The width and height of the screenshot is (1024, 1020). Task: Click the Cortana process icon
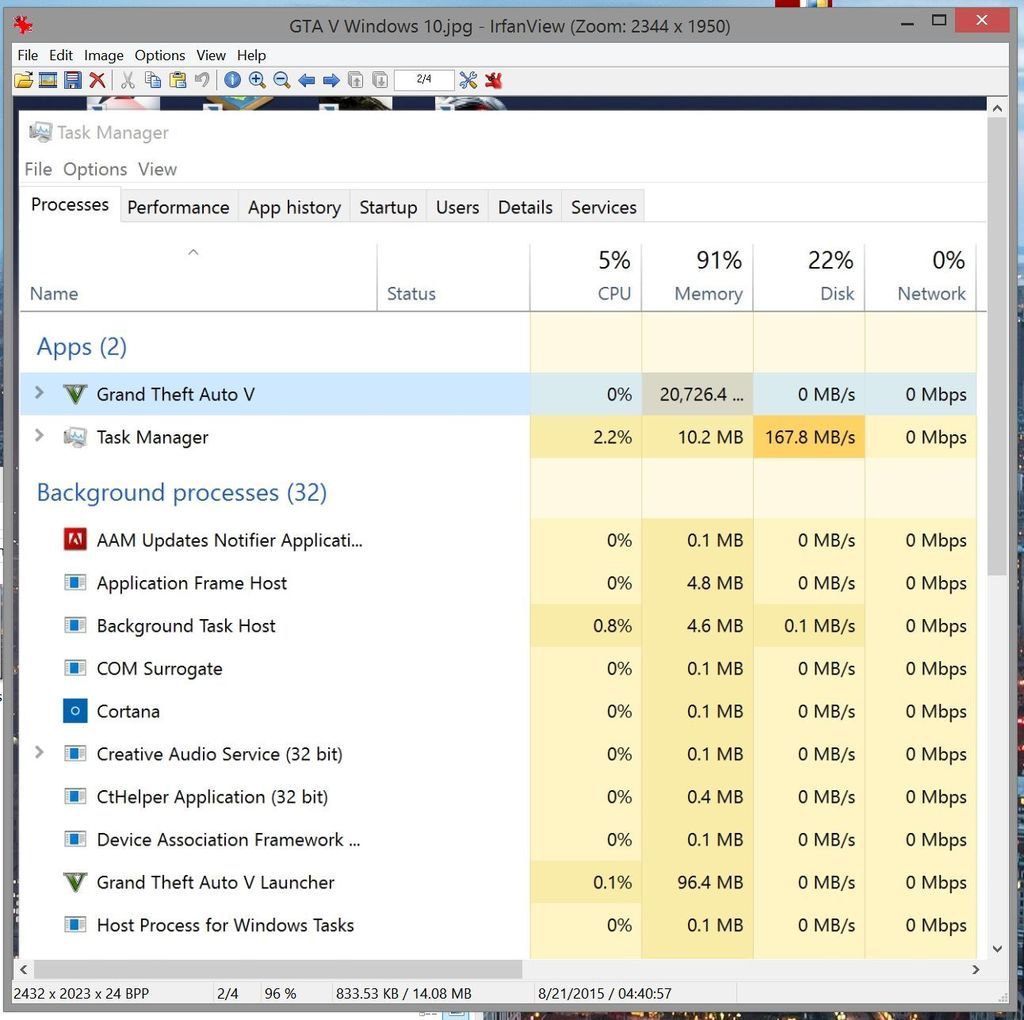click(75, 710)
